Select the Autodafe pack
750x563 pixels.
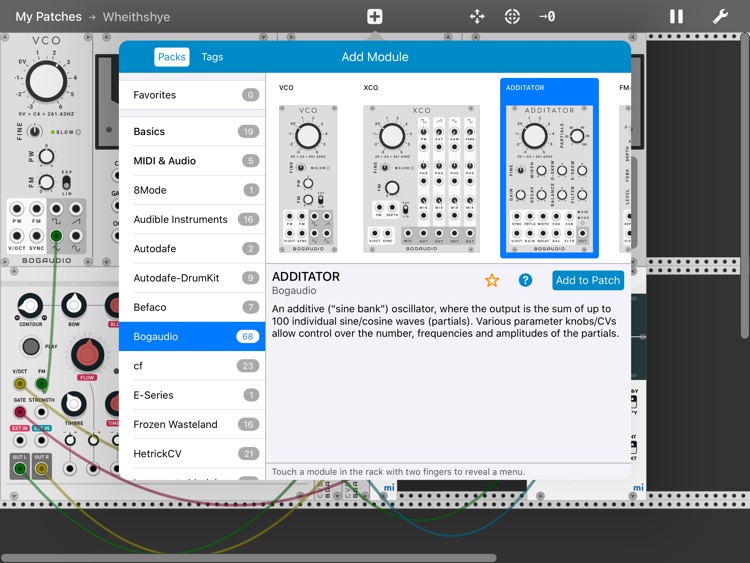(192, 249)
